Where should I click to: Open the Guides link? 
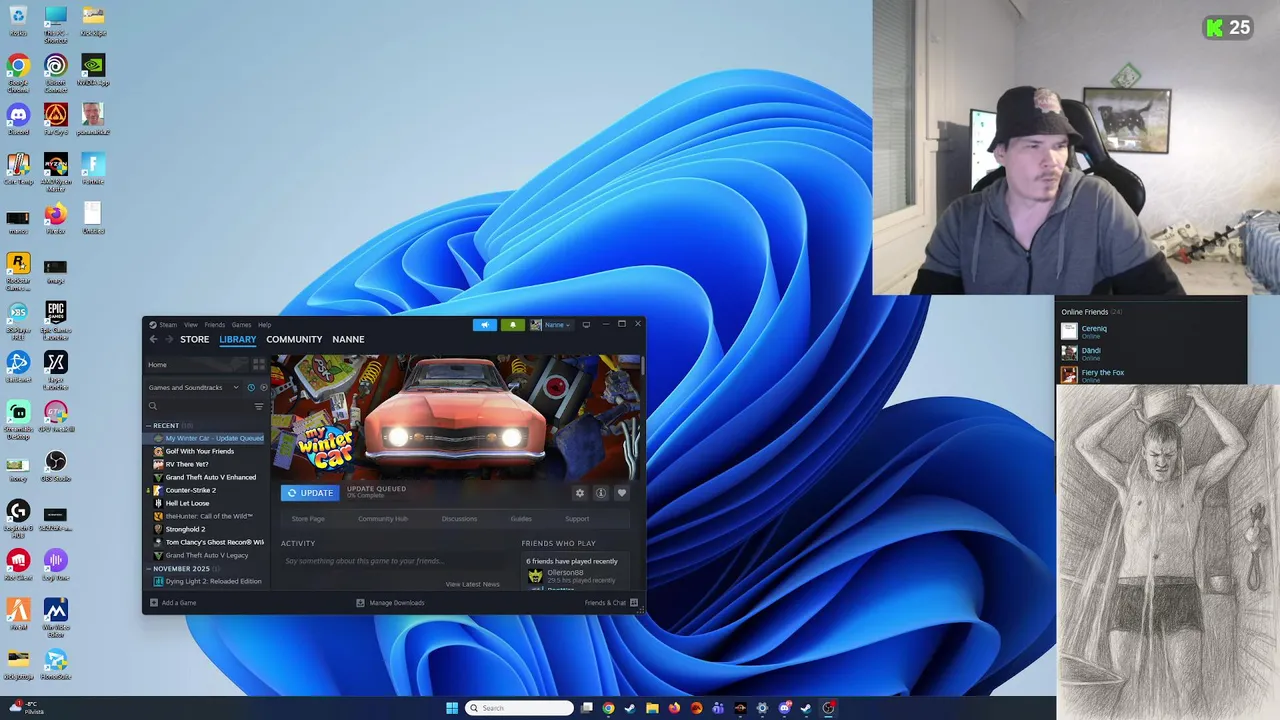(x=521, y=519)
